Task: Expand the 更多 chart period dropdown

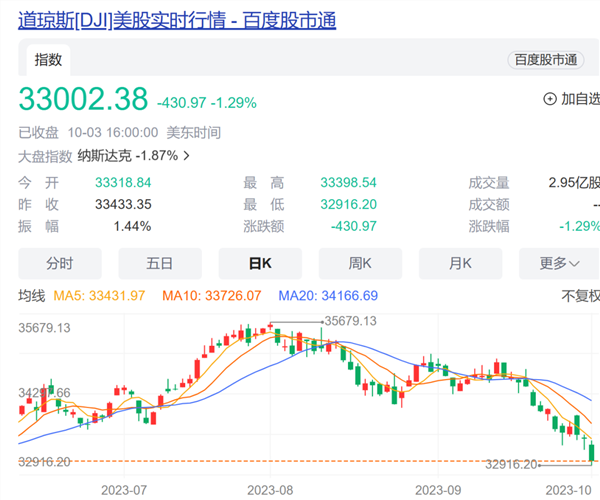Action: 559,264
